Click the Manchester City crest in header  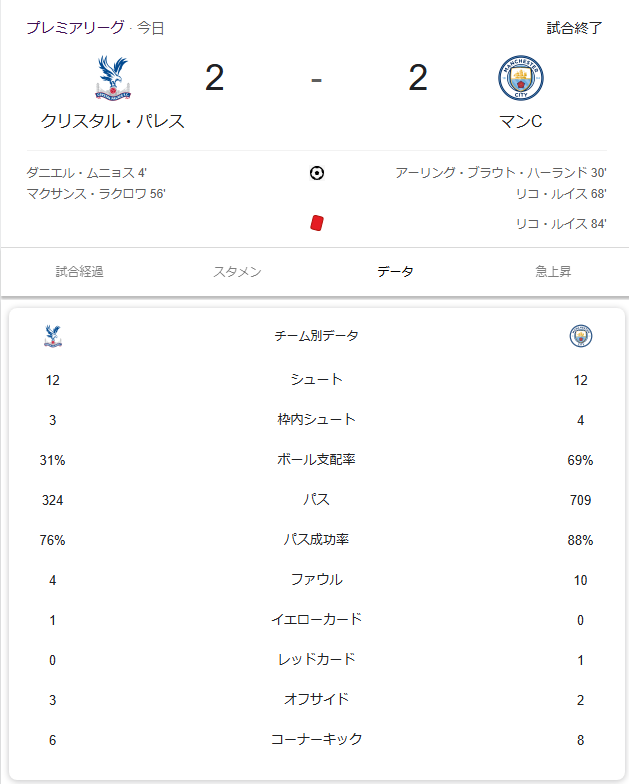click(520, 79)
